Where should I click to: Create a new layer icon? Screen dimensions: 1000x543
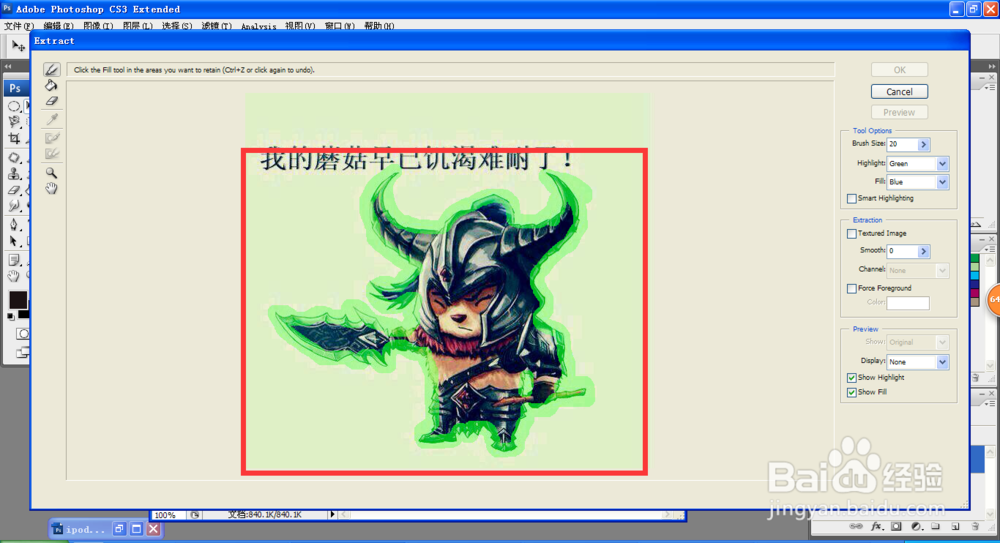[x=955, y=526]
